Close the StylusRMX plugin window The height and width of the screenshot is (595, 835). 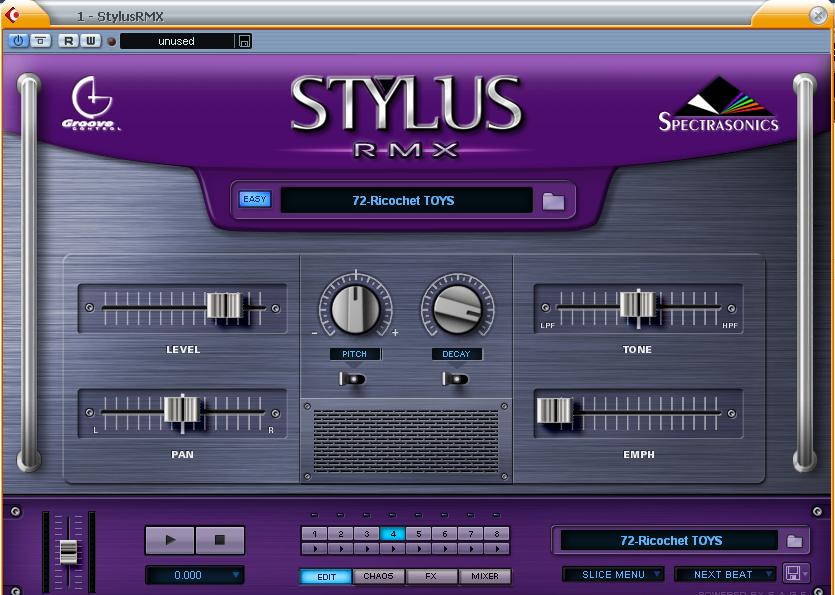pos(818,15)
